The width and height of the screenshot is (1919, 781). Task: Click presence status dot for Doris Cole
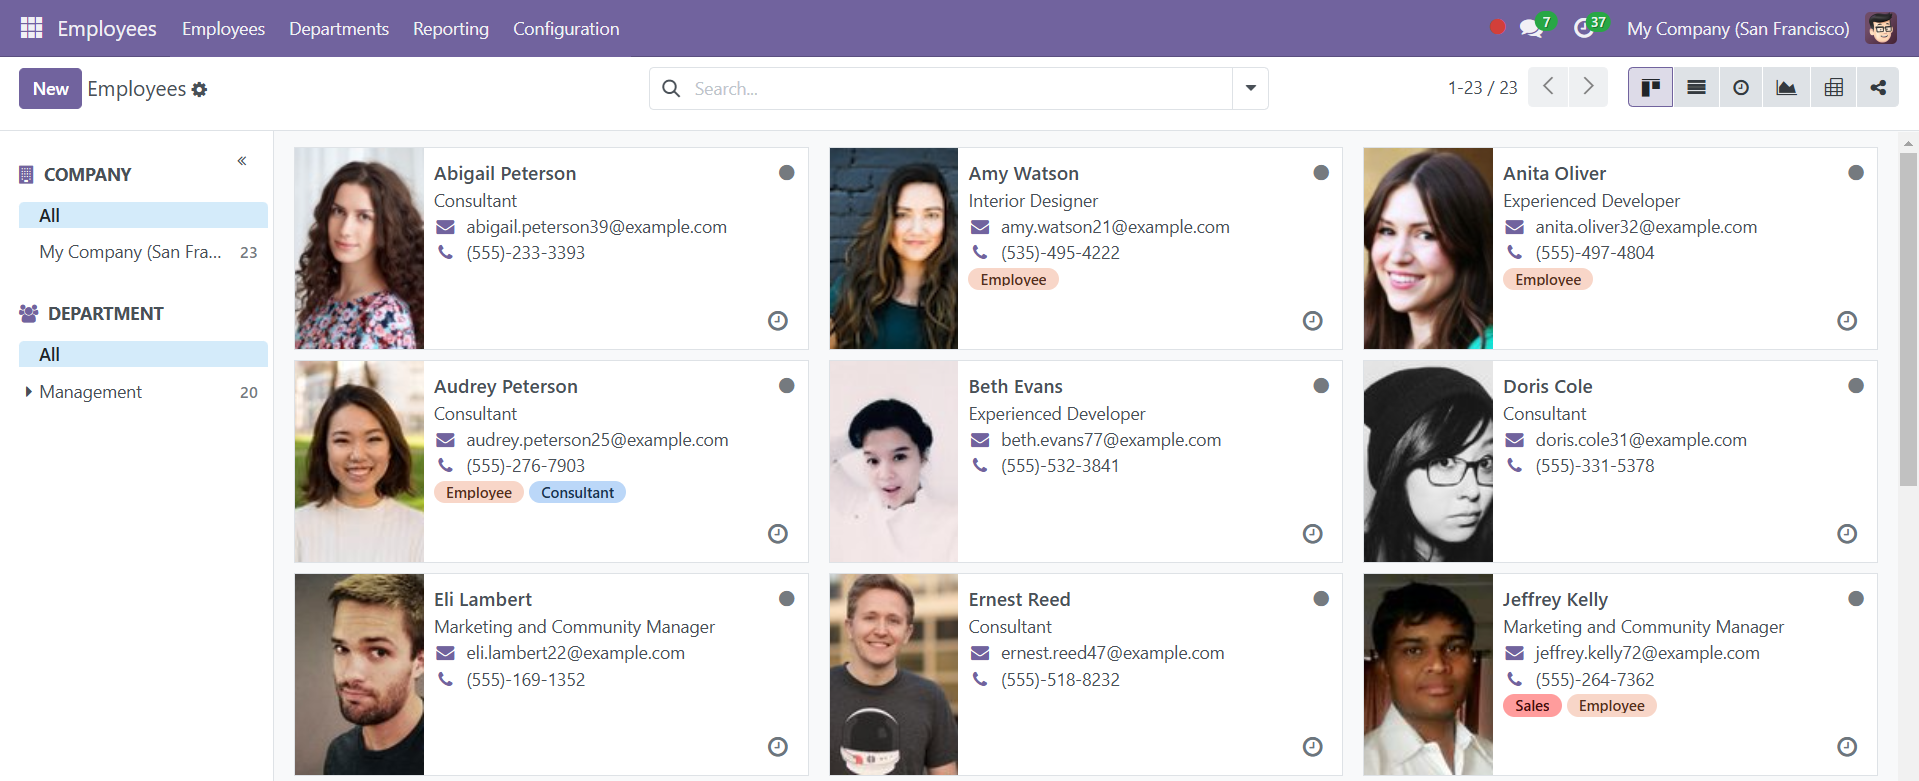pos(1856,386)
